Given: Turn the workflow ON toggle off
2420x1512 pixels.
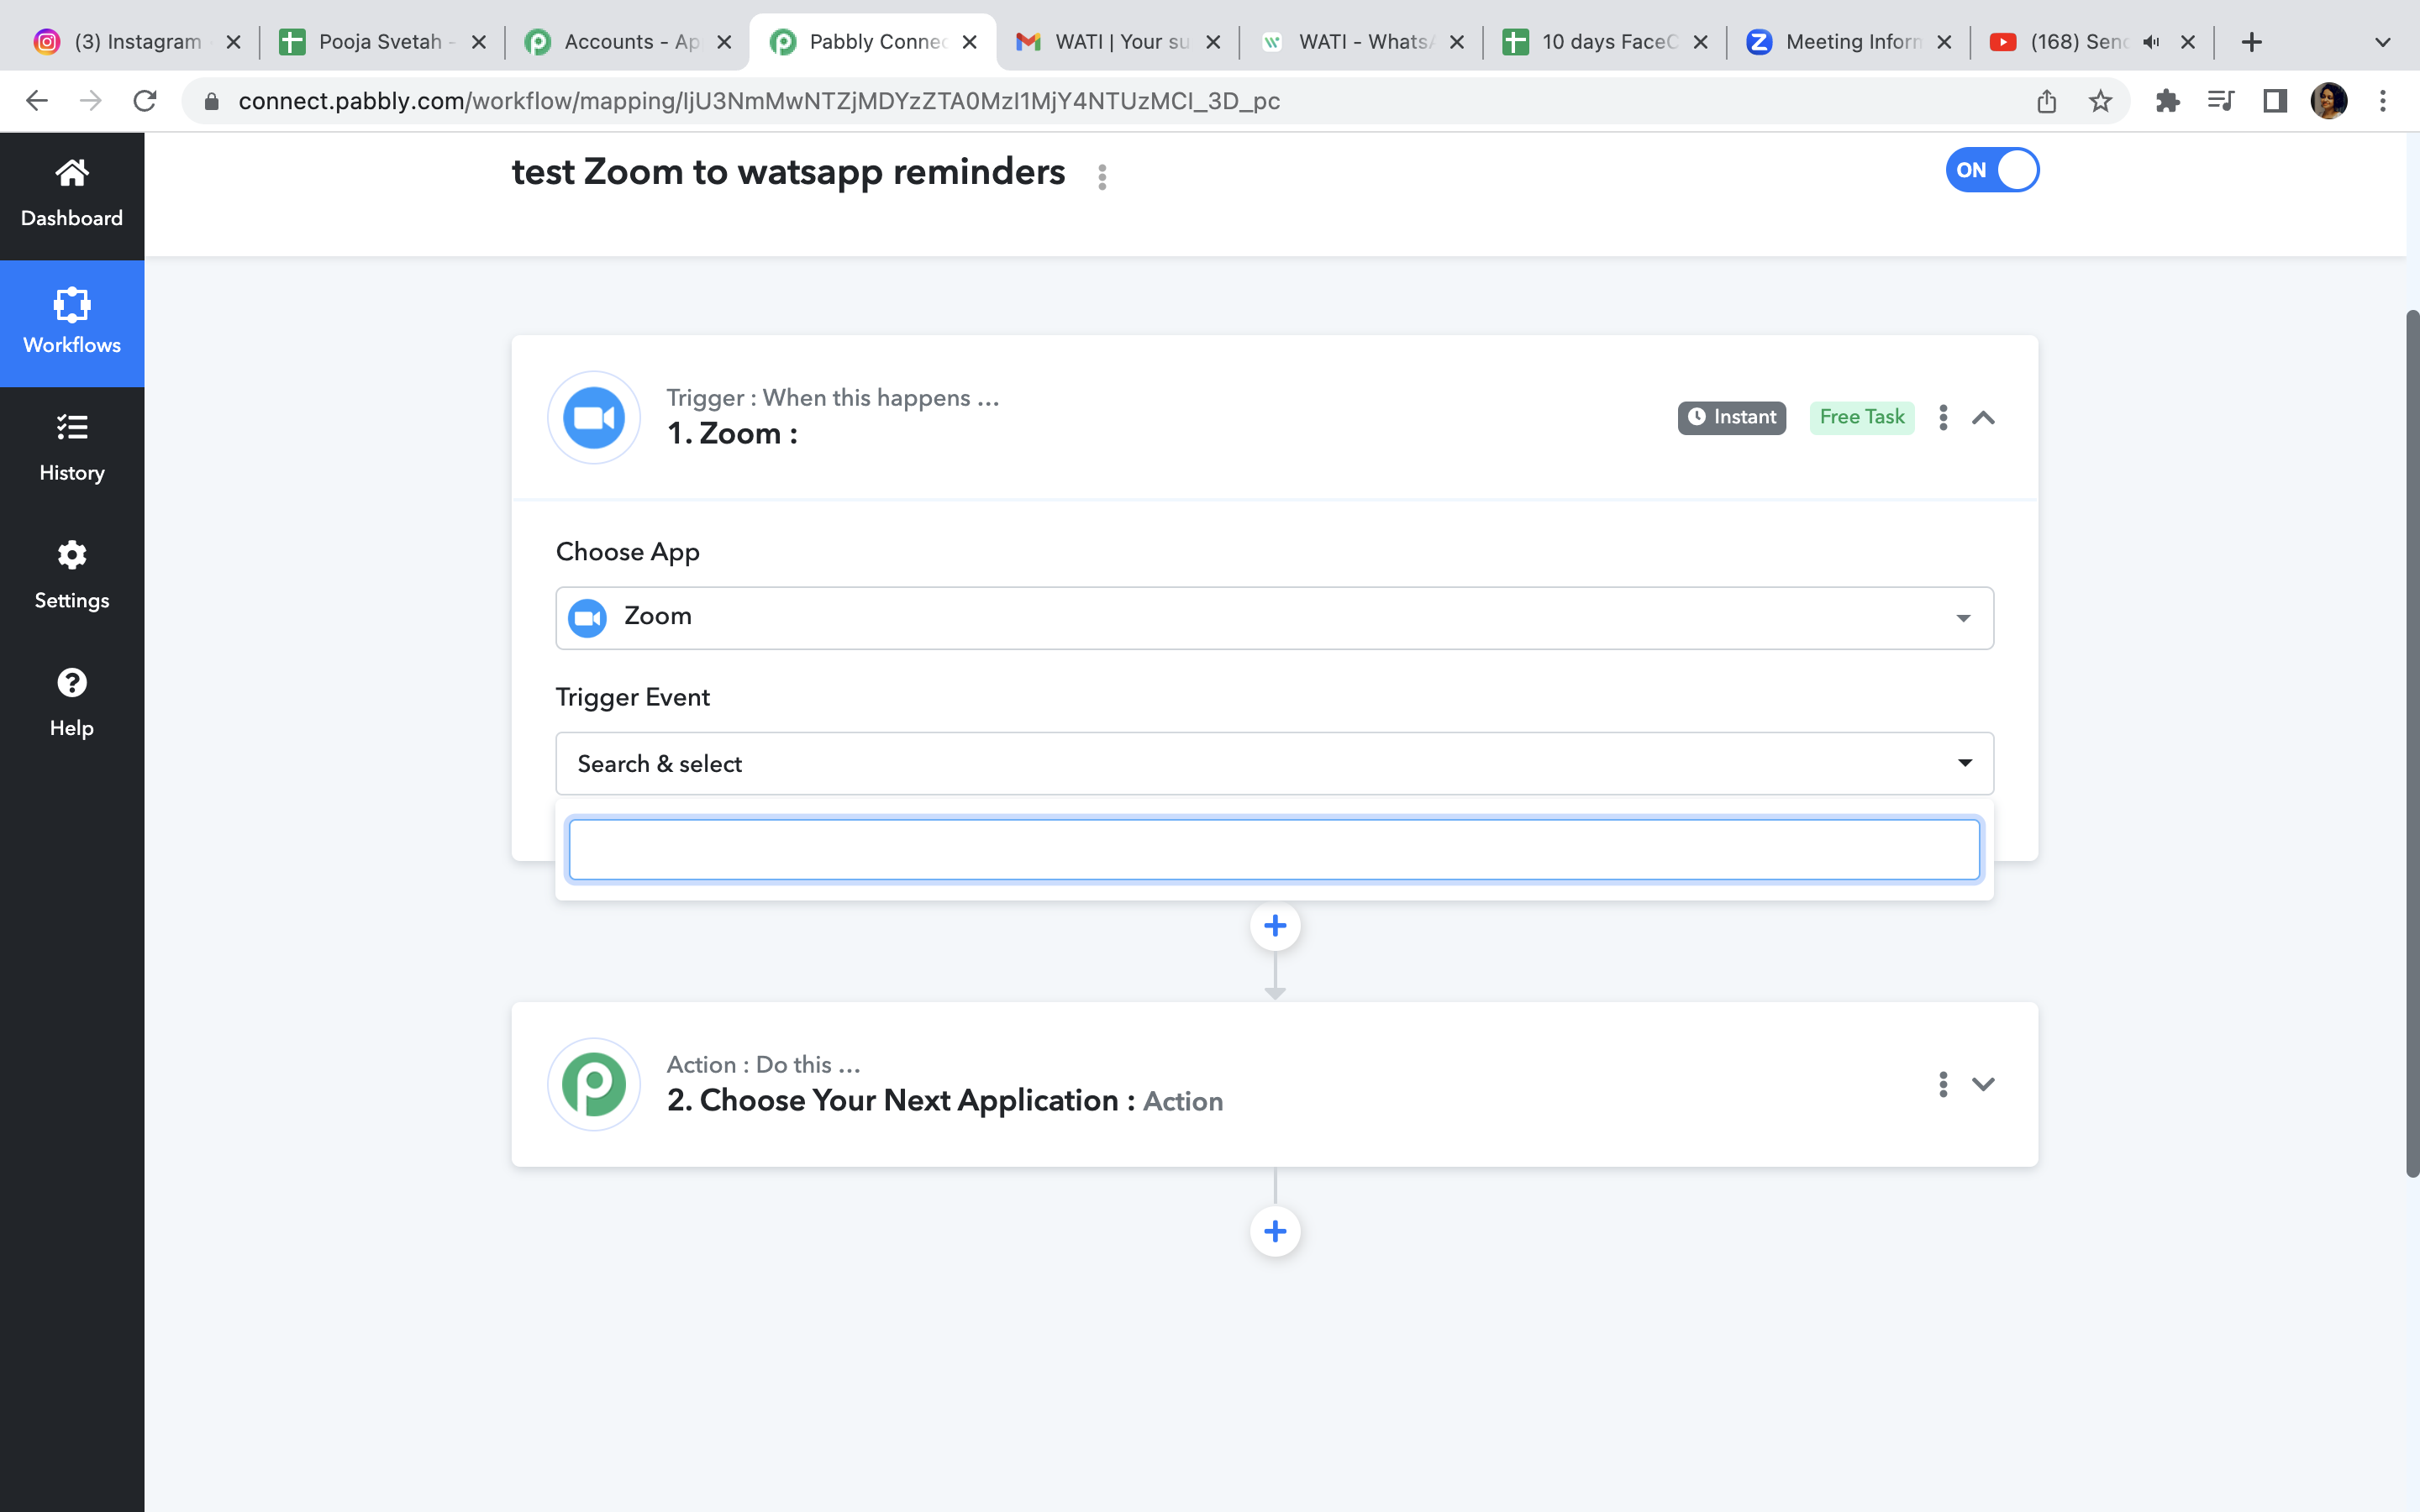Looking at the screenshot, I should click(x=1992, y=170).
